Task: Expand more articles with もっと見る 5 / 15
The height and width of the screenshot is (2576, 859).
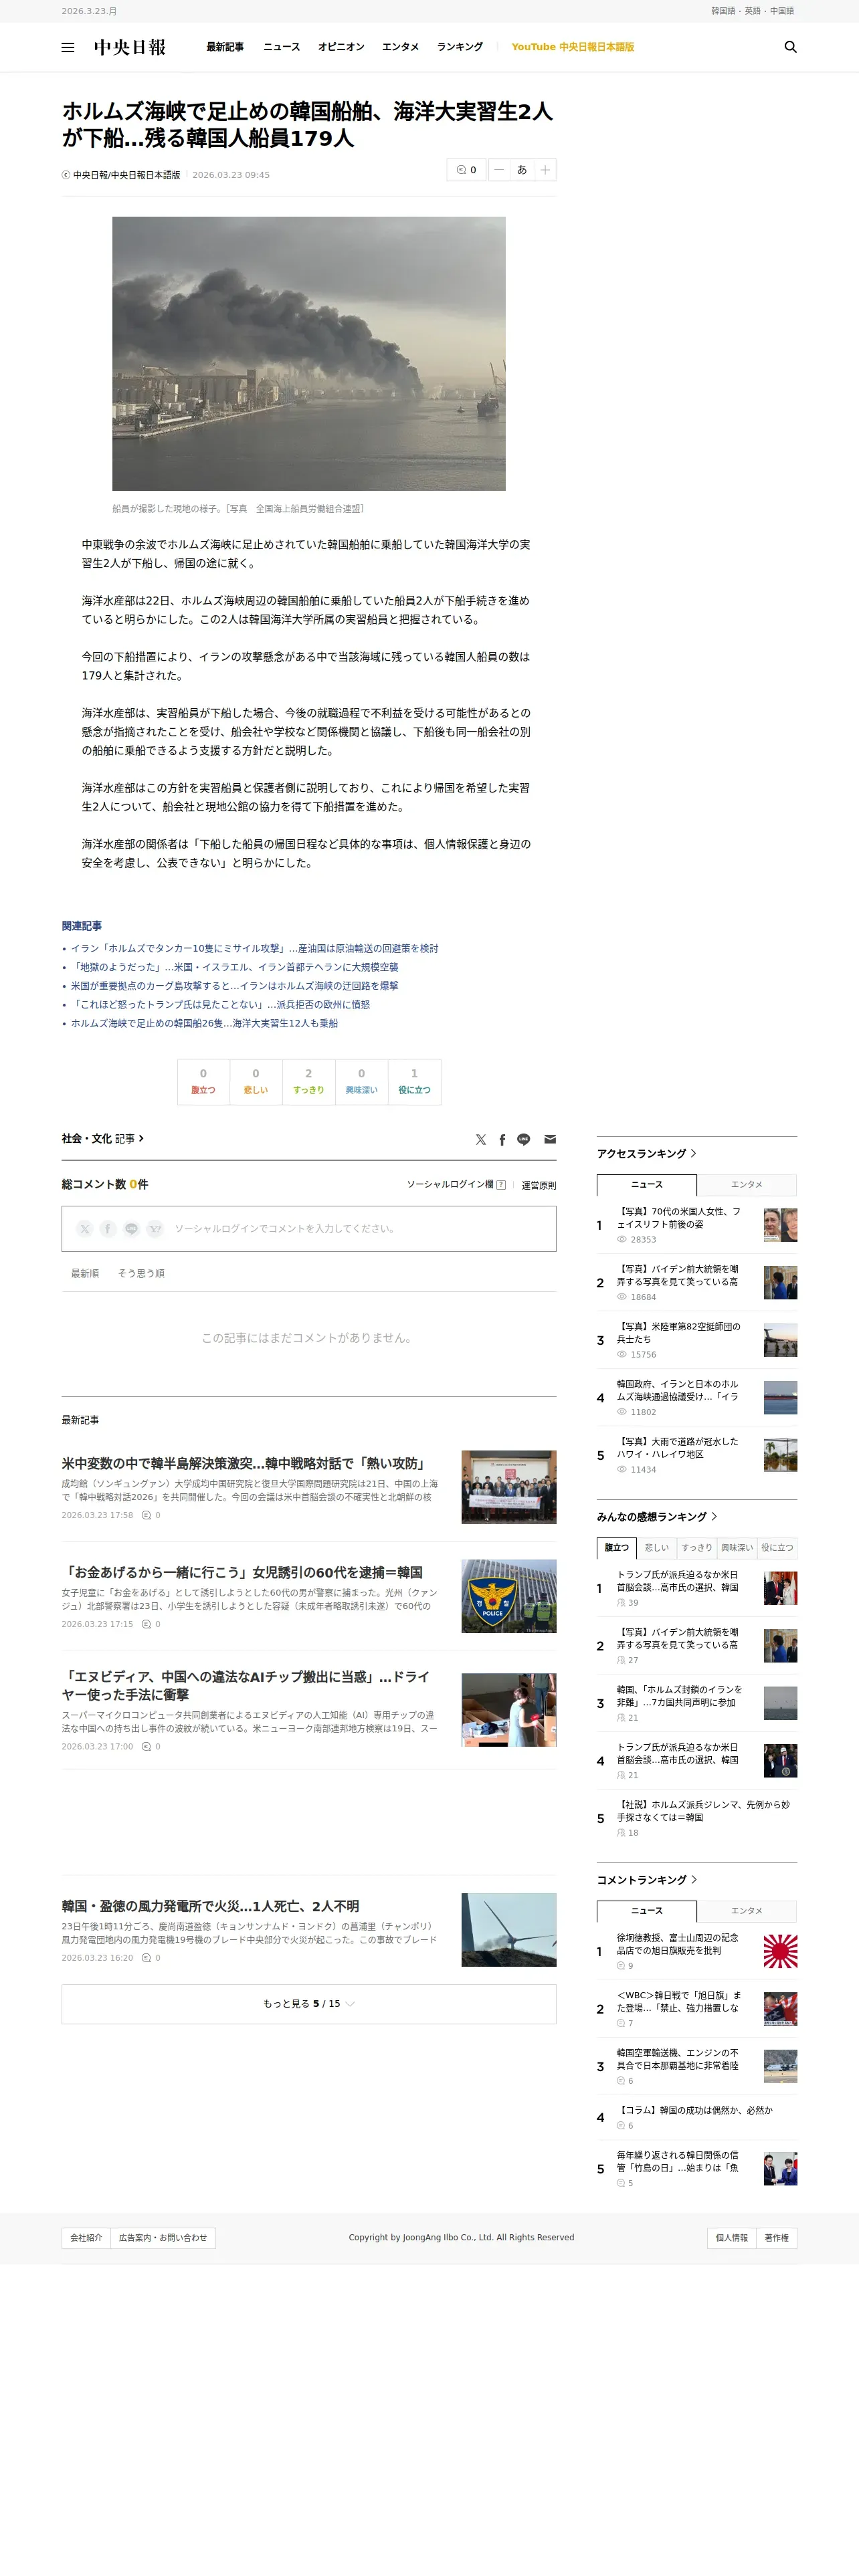Action: coord(309,2004)
